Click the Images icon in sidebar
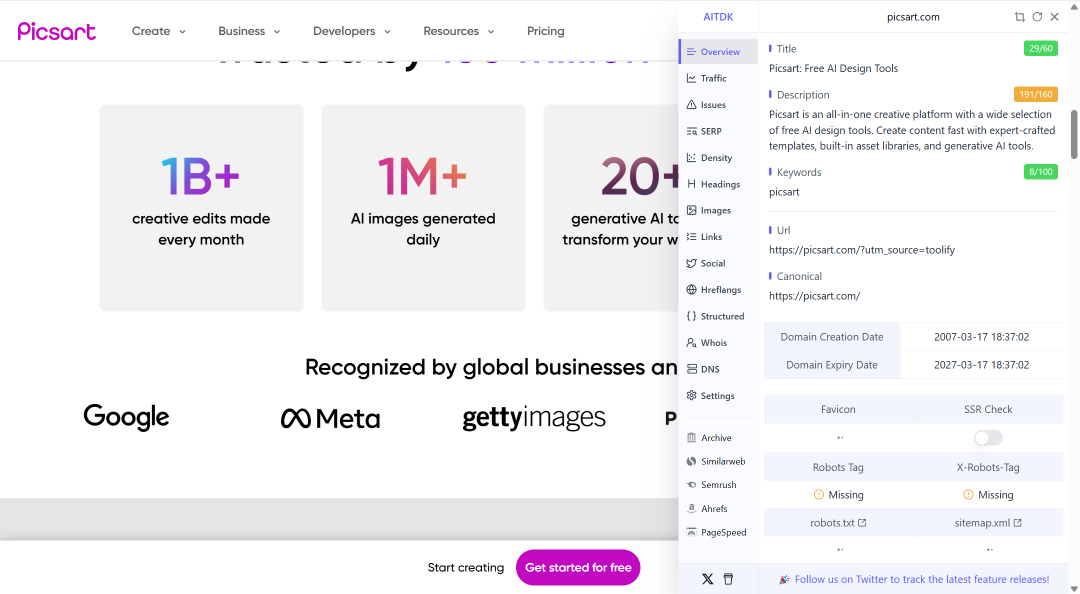The height and width of the screenshot is (594, 1080). coord(692,210)
